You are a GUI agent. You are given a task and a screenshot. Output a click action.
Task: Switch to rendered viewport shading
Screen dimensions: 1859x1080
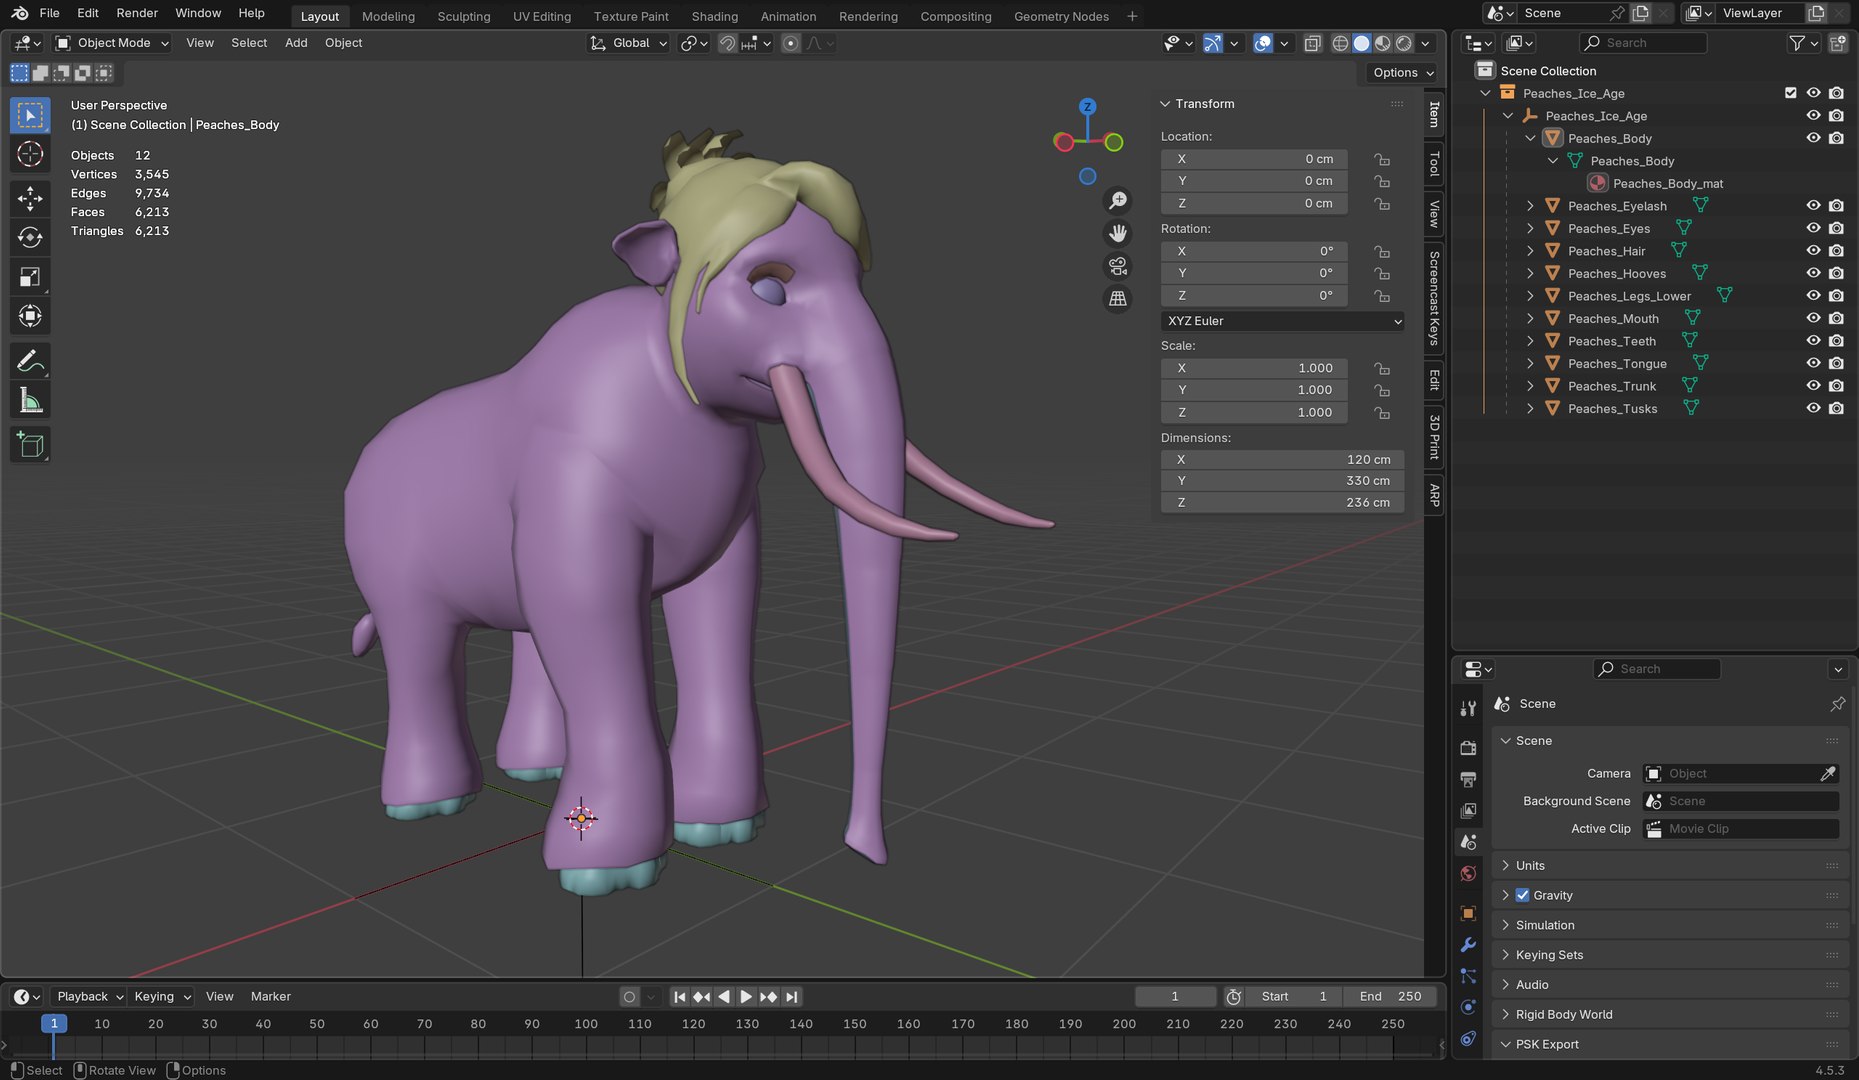(1404, 43)
